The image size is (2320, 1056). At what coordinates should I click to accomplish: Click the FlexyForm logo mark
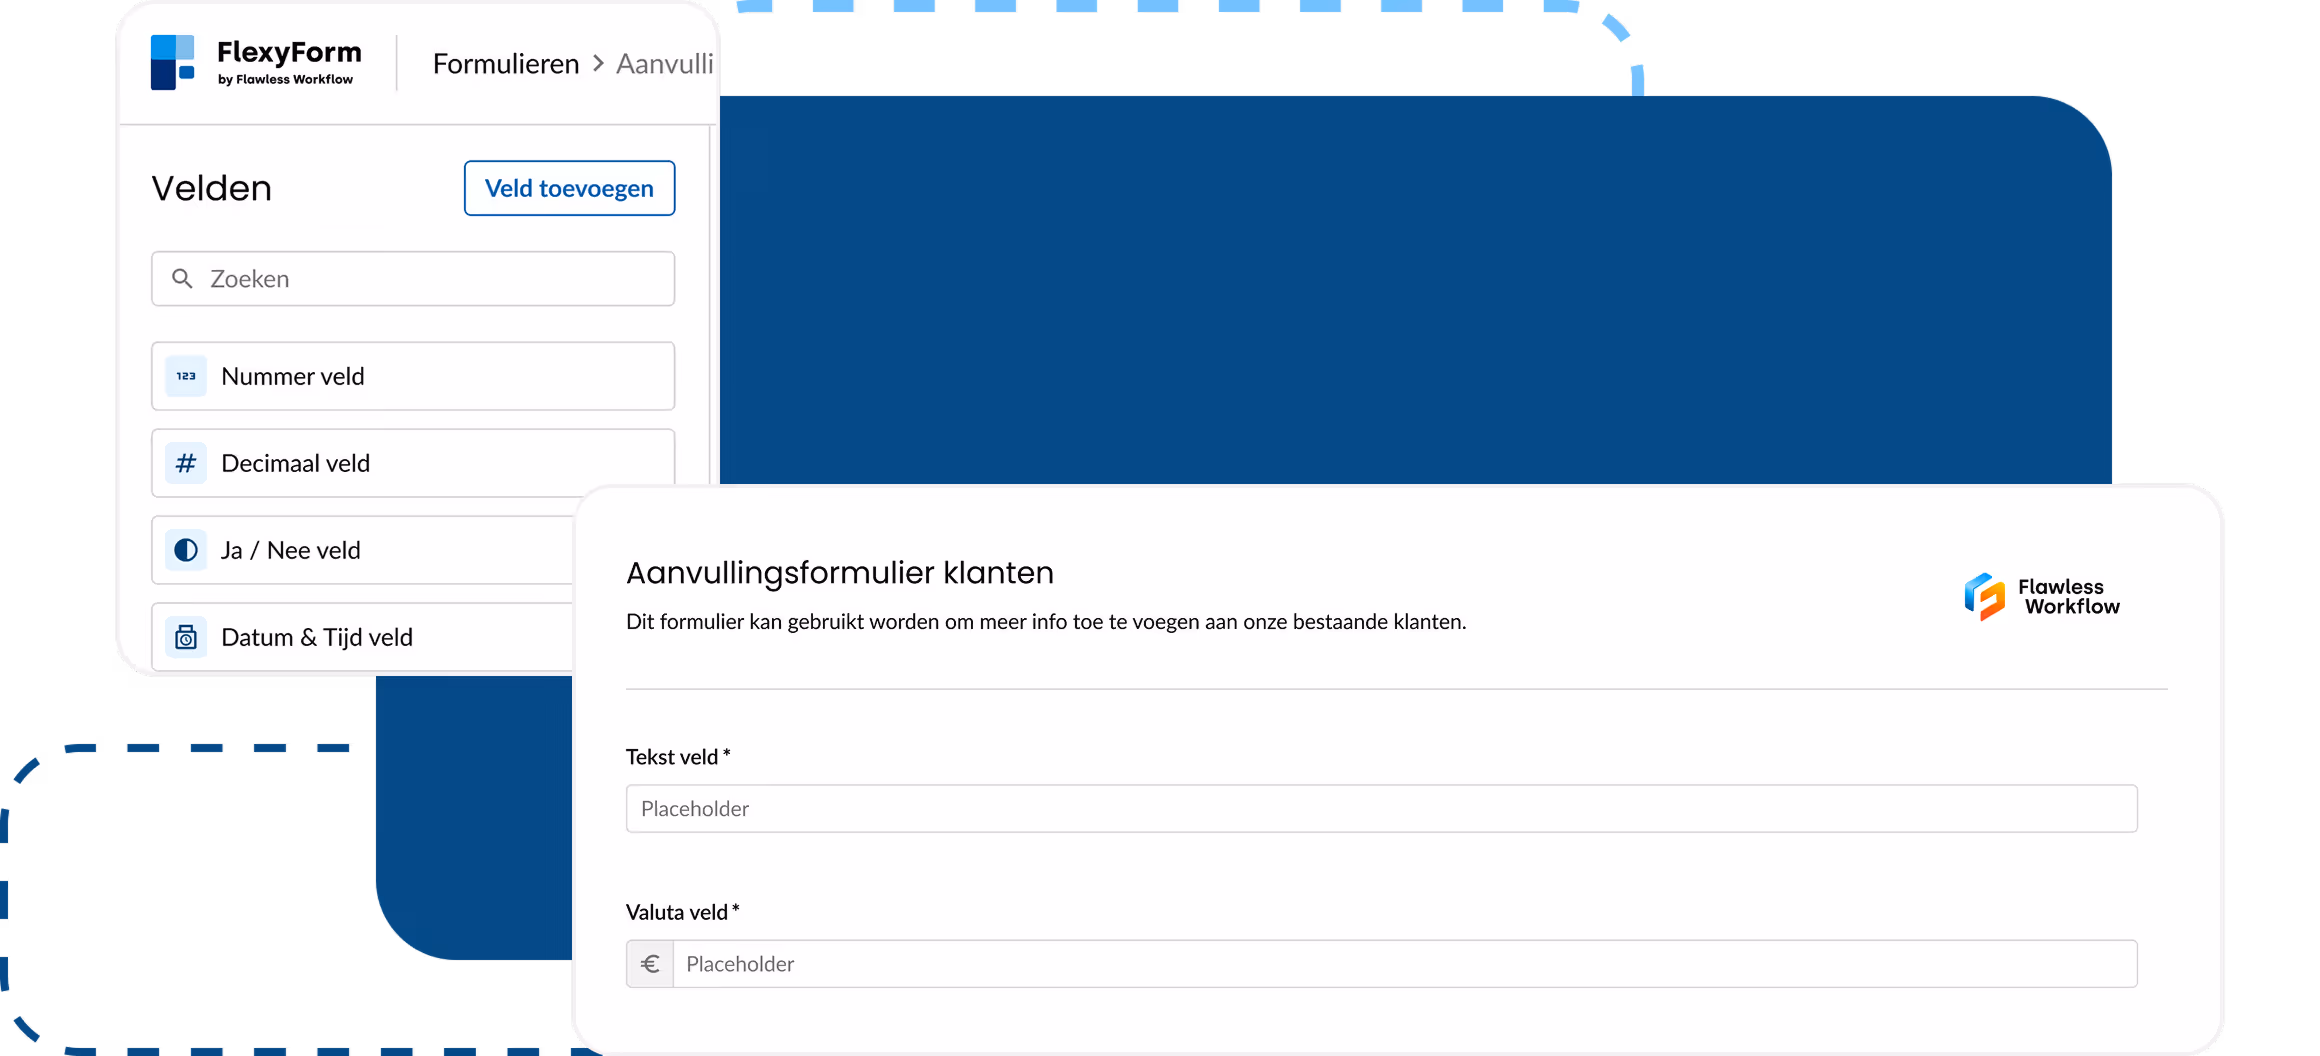click(x=175, y=60)
